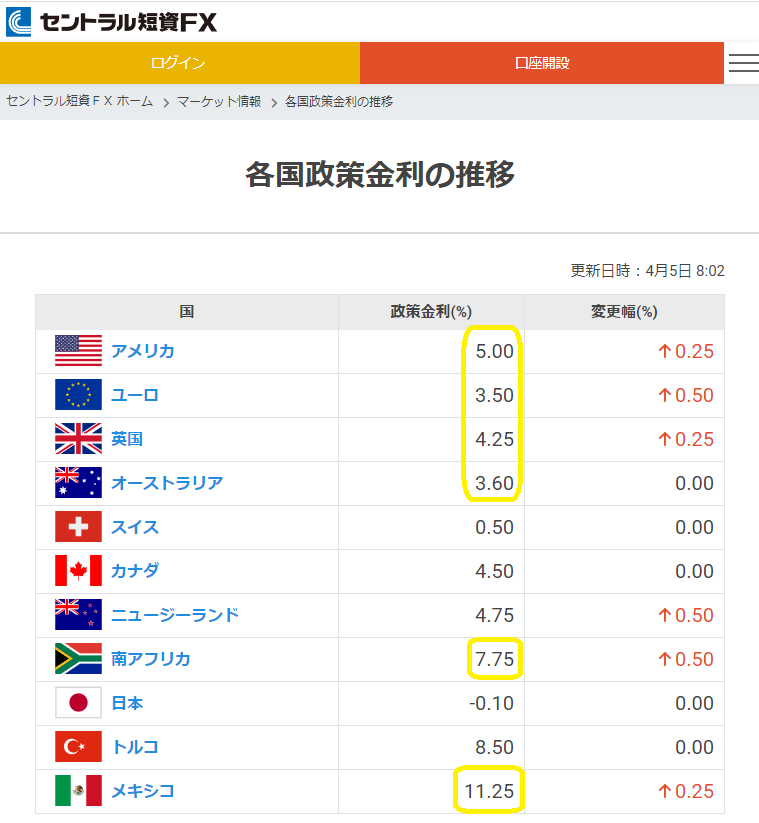Open マーケット情報 breadcrumb link
Image resolution: width=759 pixels, height=823 pixels.
click(219, 101)
